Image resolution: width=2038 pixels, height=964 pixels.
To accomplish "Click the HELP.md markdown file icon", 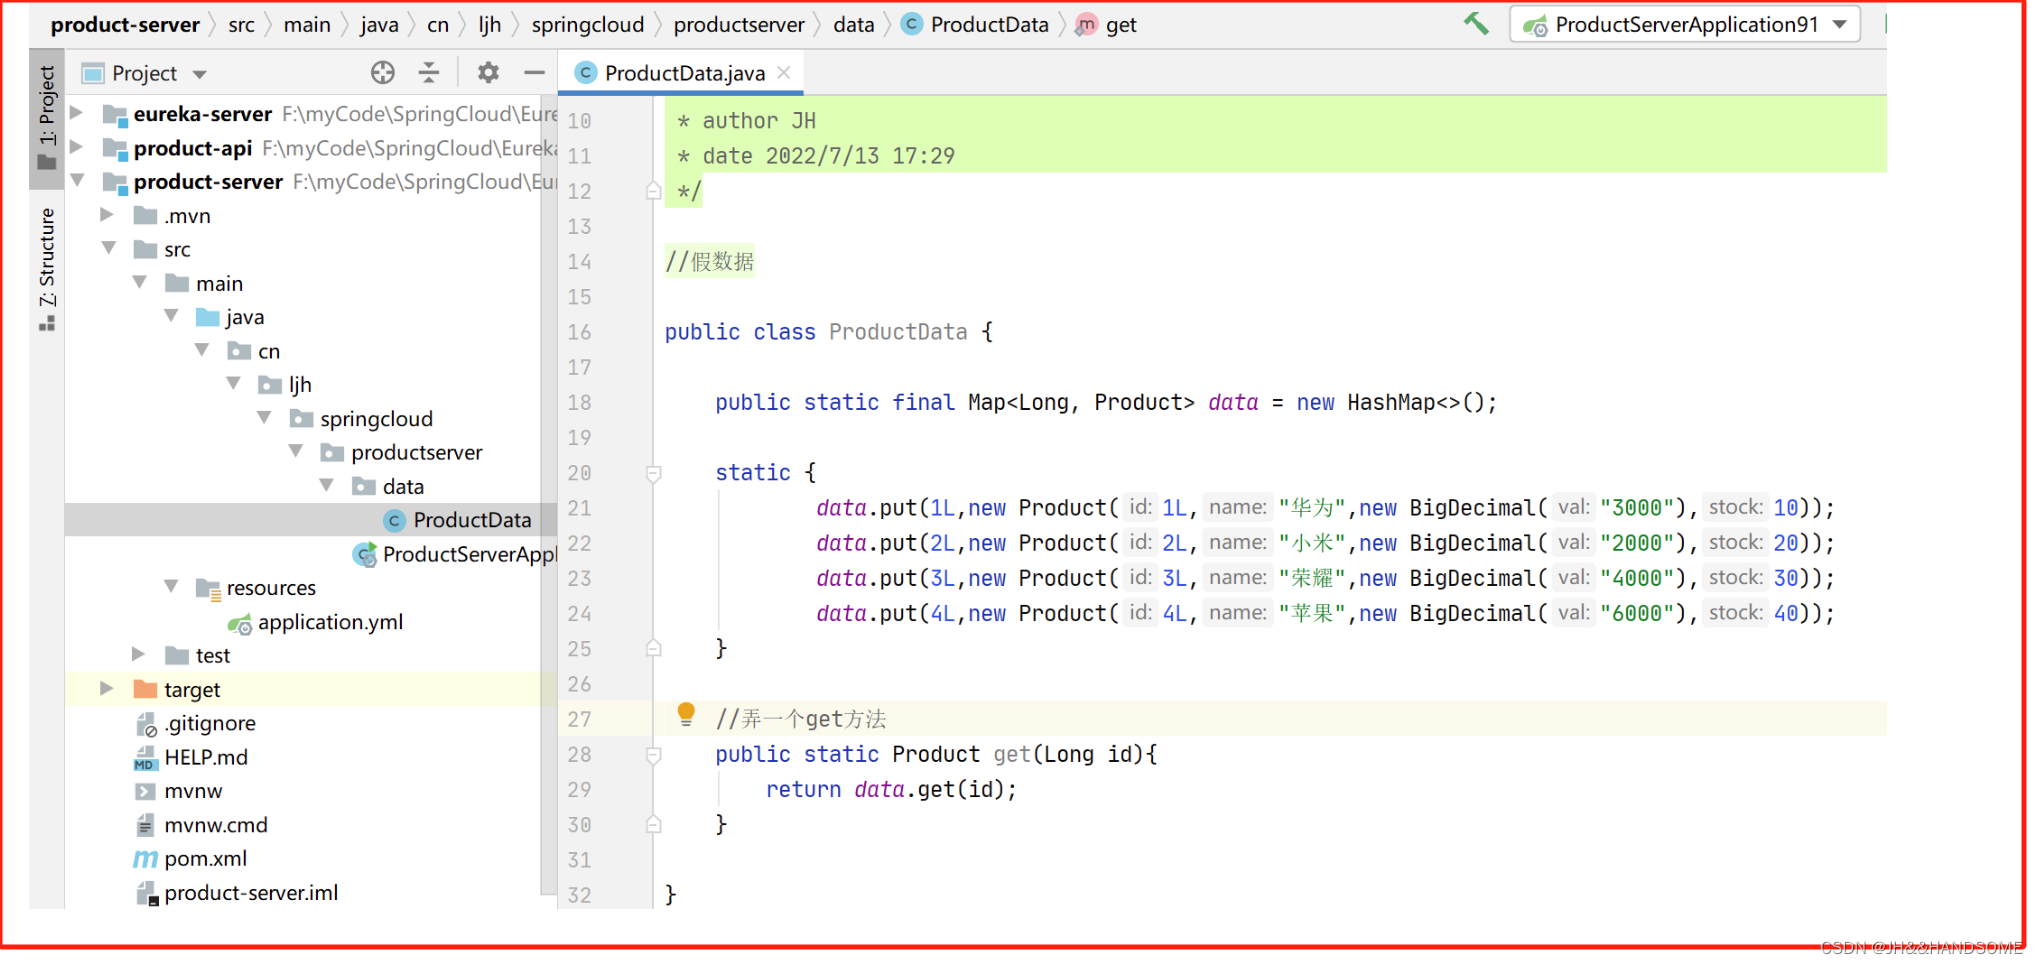I will pos(146,758).
